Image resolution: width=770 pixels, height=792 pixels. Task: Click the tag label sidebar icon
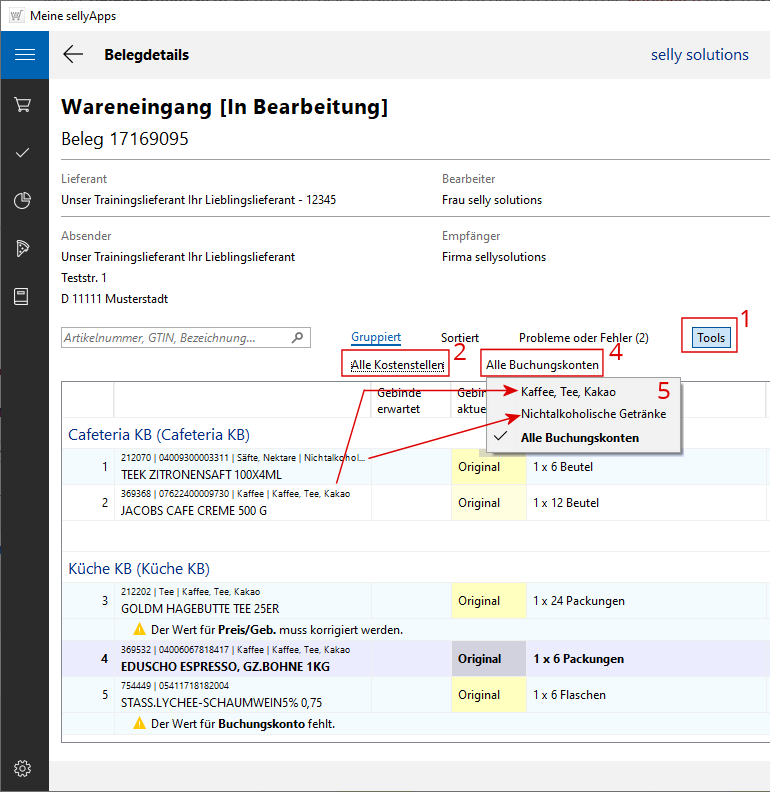[x=23, y=248]
